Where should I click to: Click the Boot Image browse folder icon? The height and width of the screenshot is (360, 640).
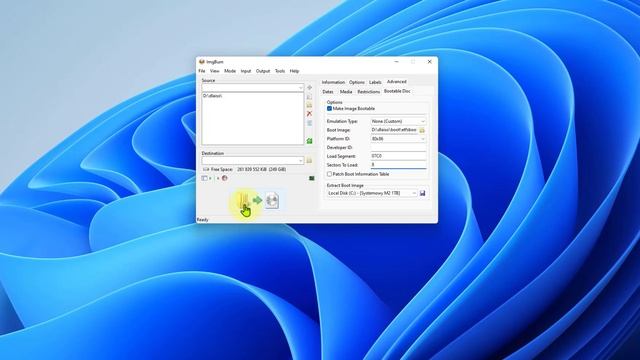click(x=422, y=130)
